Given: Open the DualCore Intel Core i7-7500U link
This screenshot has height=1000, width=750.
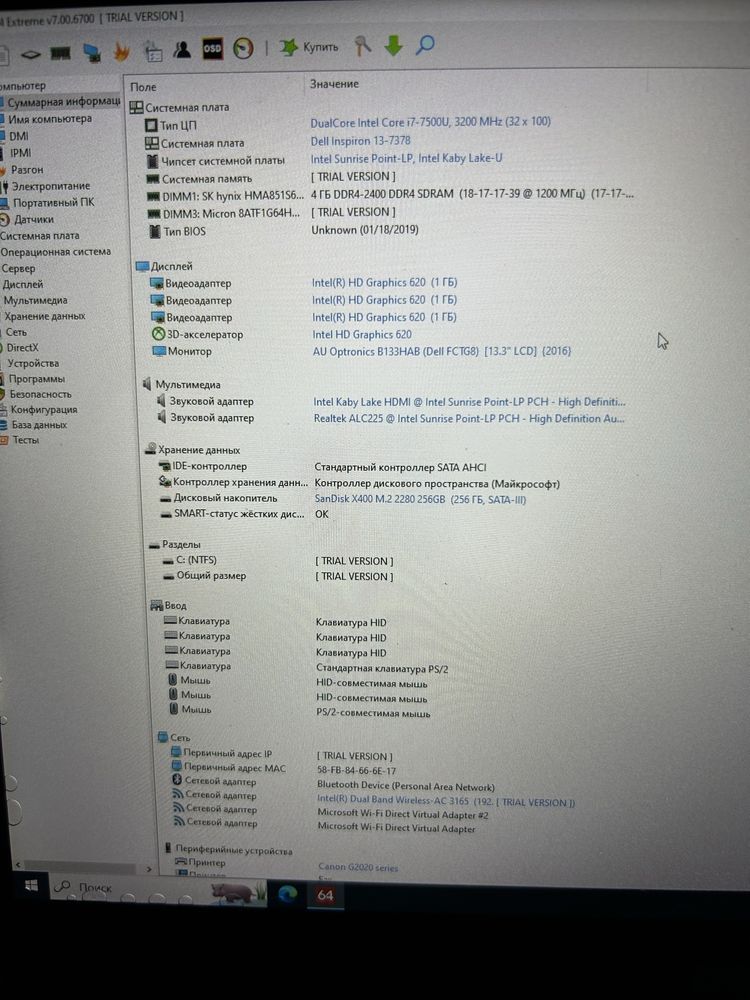Looking at the screenshot, I should coord(430,121).
